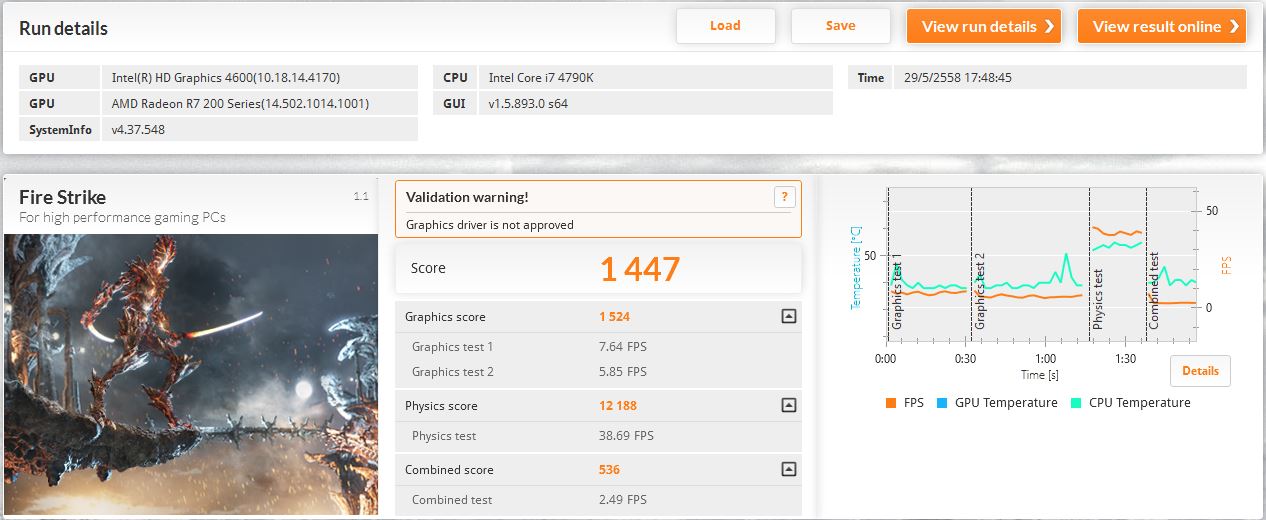The width and height of the screenshot is (1266, 520).
Task: Click the GUI version v1.5.893.0 s64
Action: pyautogui.click(x=657, y=103)
